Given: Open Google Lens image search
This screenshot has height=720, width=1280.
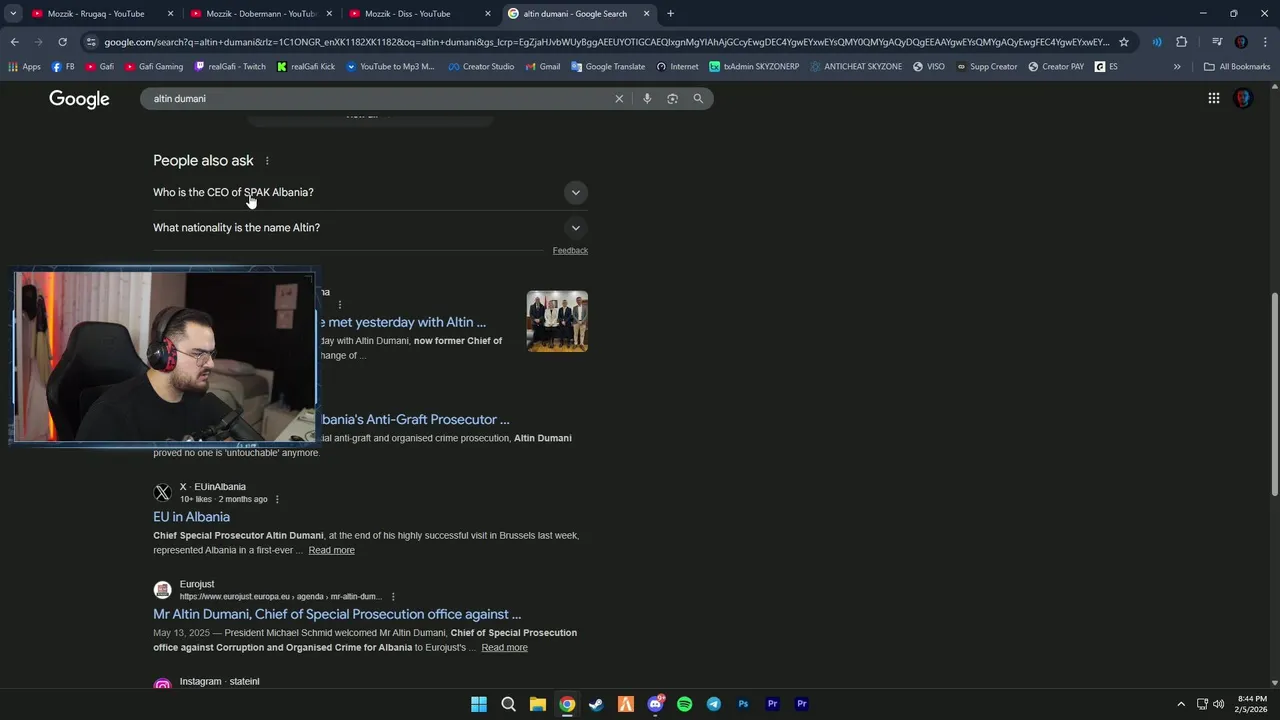Looking at the screenshot, I should tap(672, 98).
